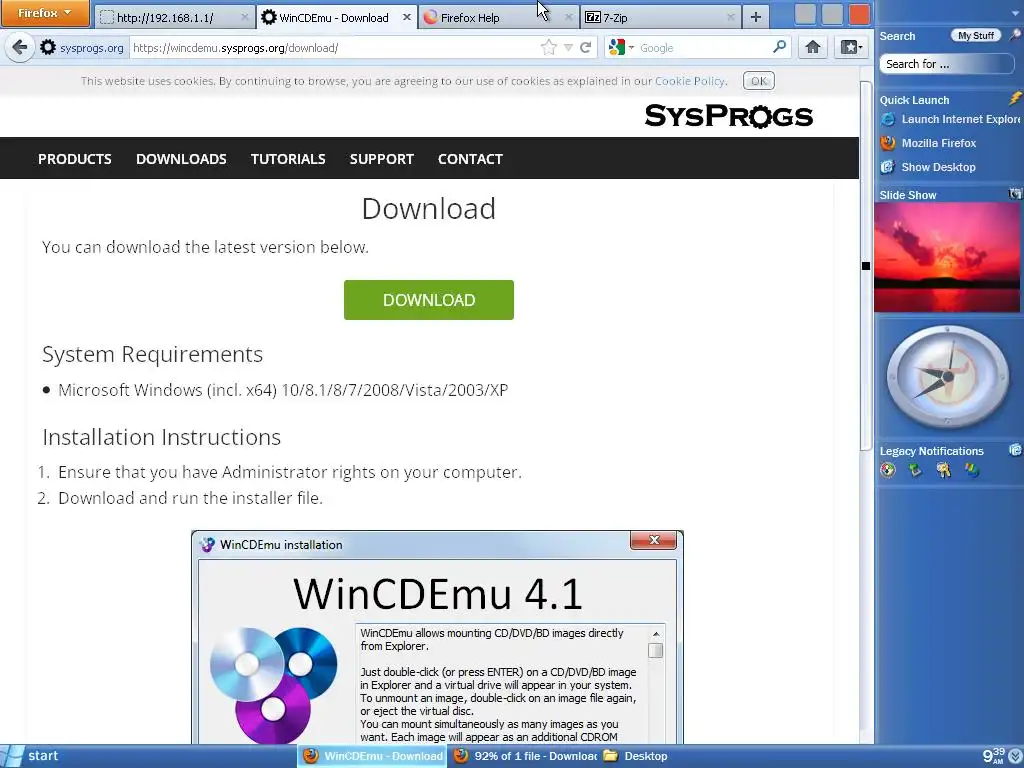Click the tray expand arrow beside clock
The width and height of the screenshot is (1024, 768).
pyautogui.click(x=1015, y=756)
